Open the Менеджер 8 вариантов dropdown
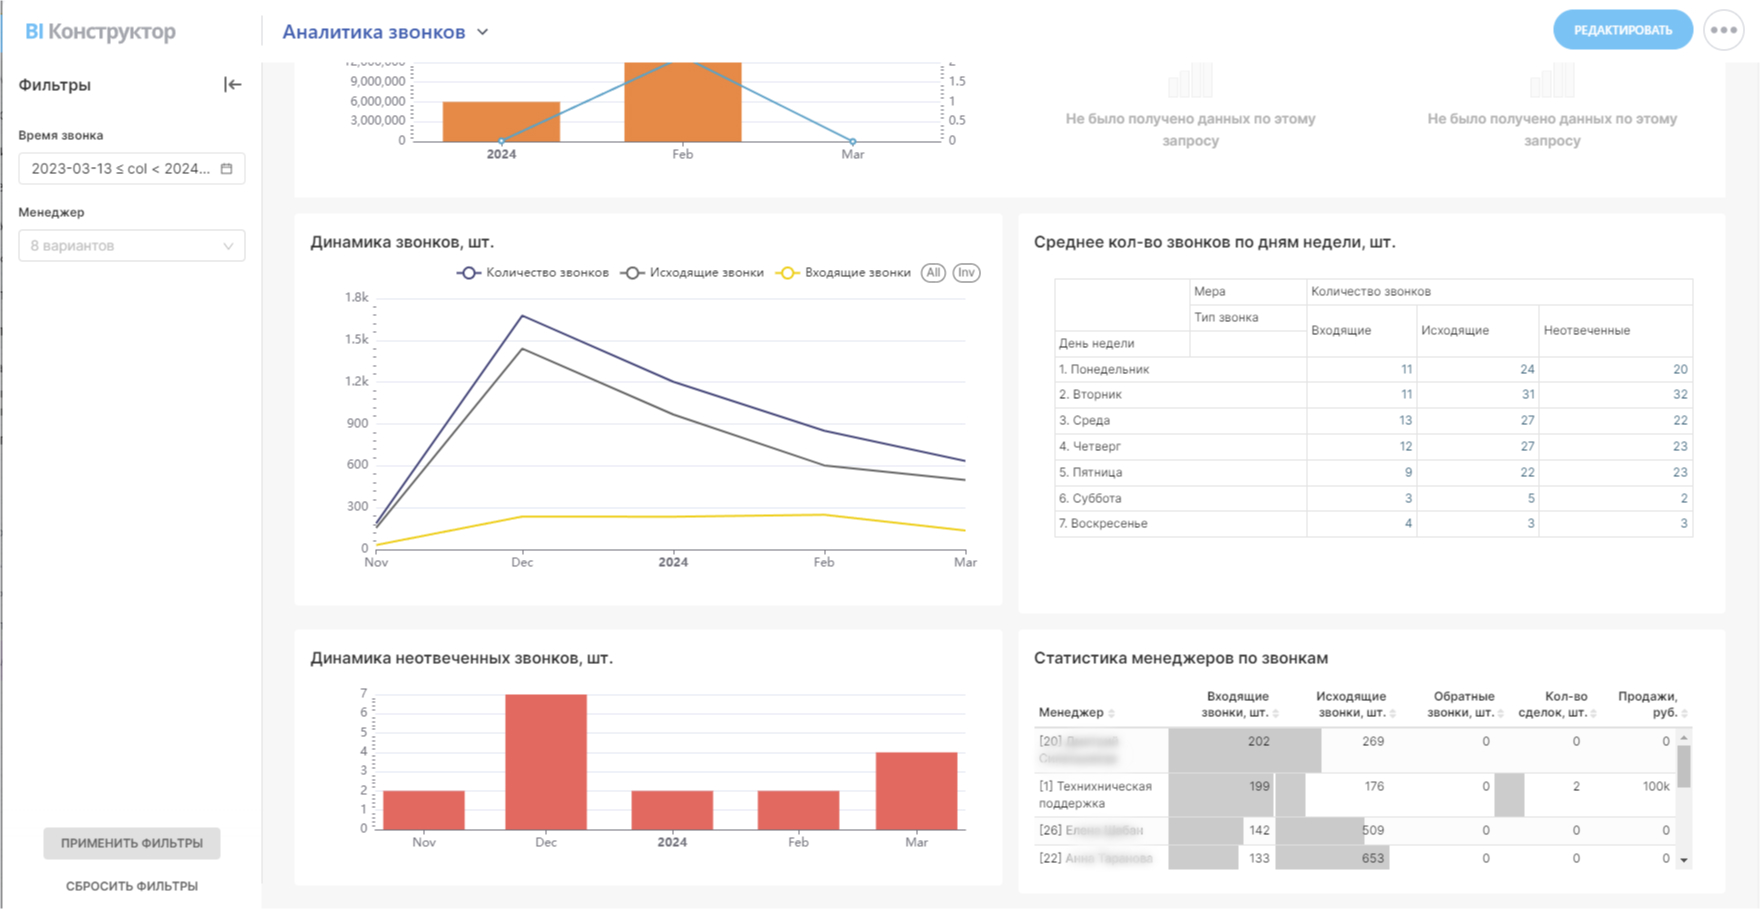1760x909 pixels. coord(132,246)
